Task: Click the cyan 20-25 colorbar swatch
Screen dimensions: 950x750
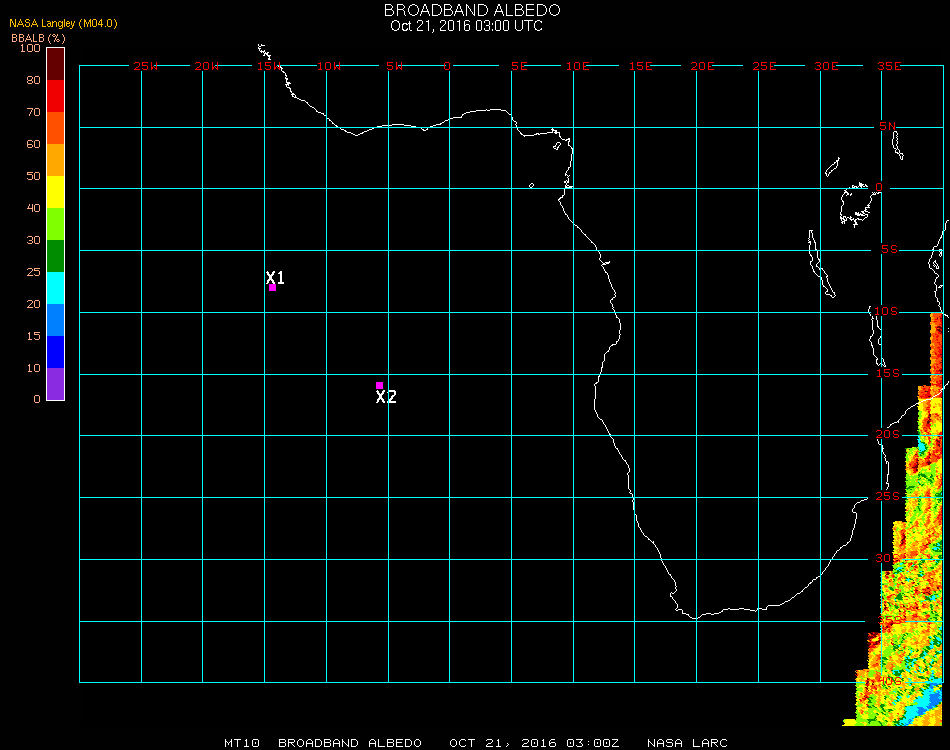Action: (x=55, y=288)
